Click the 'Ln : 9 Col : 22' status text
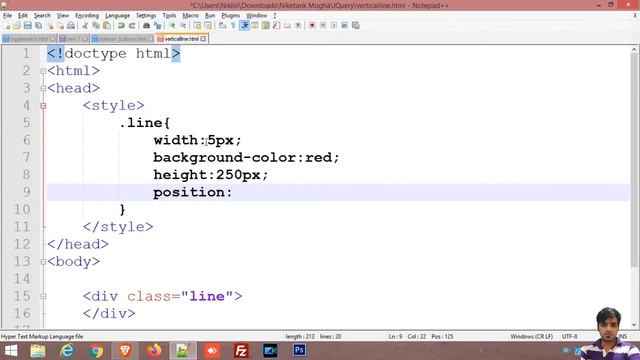640x360 pixels. 407,337
